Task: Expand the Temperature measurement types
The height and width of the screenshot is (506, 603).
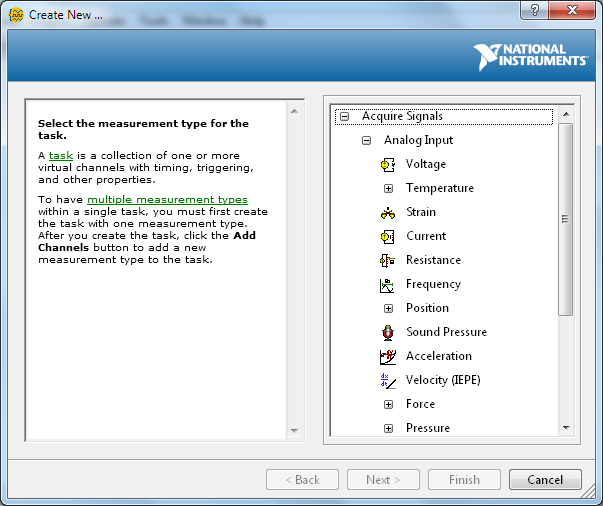Action: click(x=388, y=188)
